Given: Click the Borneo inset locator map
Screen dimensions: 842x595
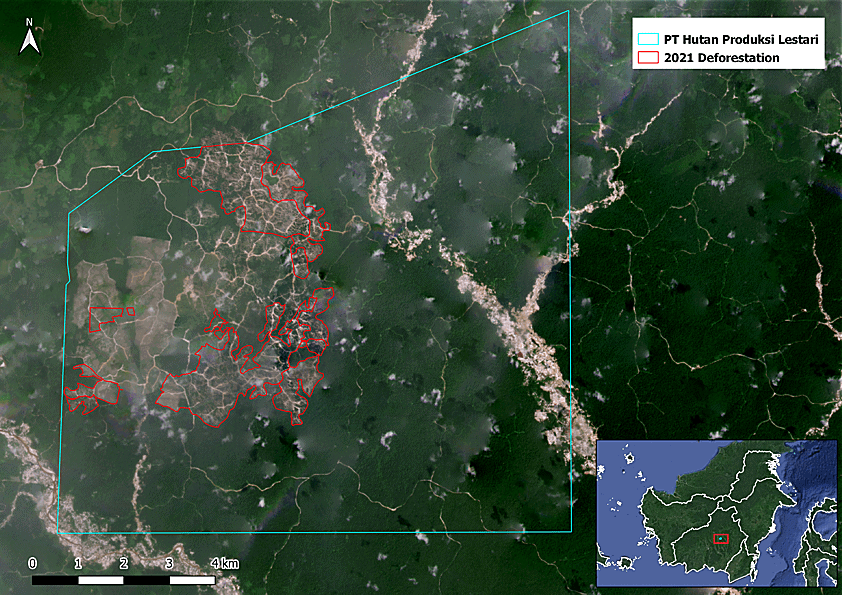Looking at the screenshot, I should click(x=717, y=513).
